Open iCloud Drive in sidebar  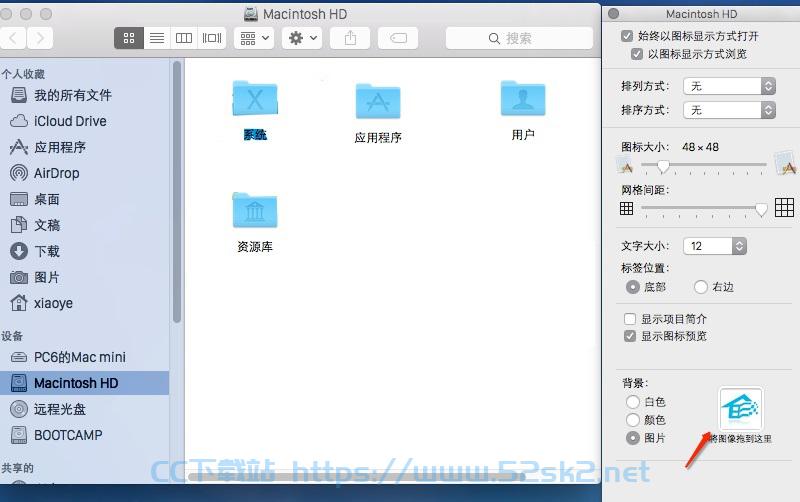pyautogui.click(x=84, y=121)
